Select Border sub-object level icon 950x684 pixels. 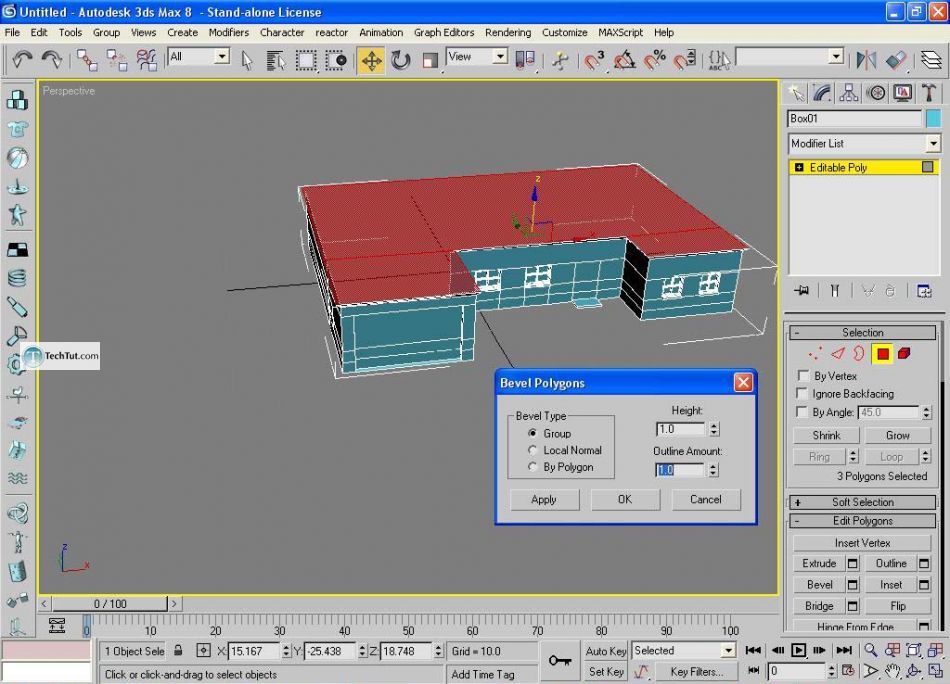pos(859,354)
